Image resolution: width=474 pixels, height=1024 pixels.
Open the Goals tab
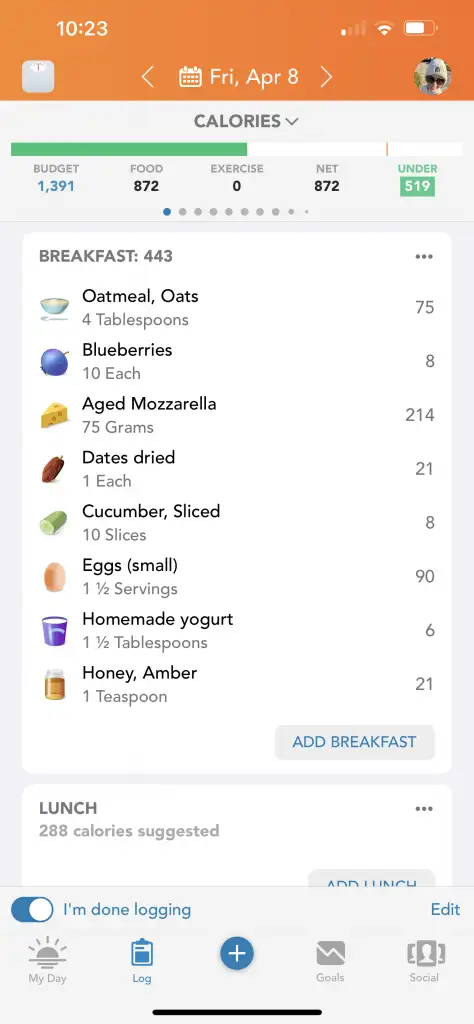(x=330, y=961)
